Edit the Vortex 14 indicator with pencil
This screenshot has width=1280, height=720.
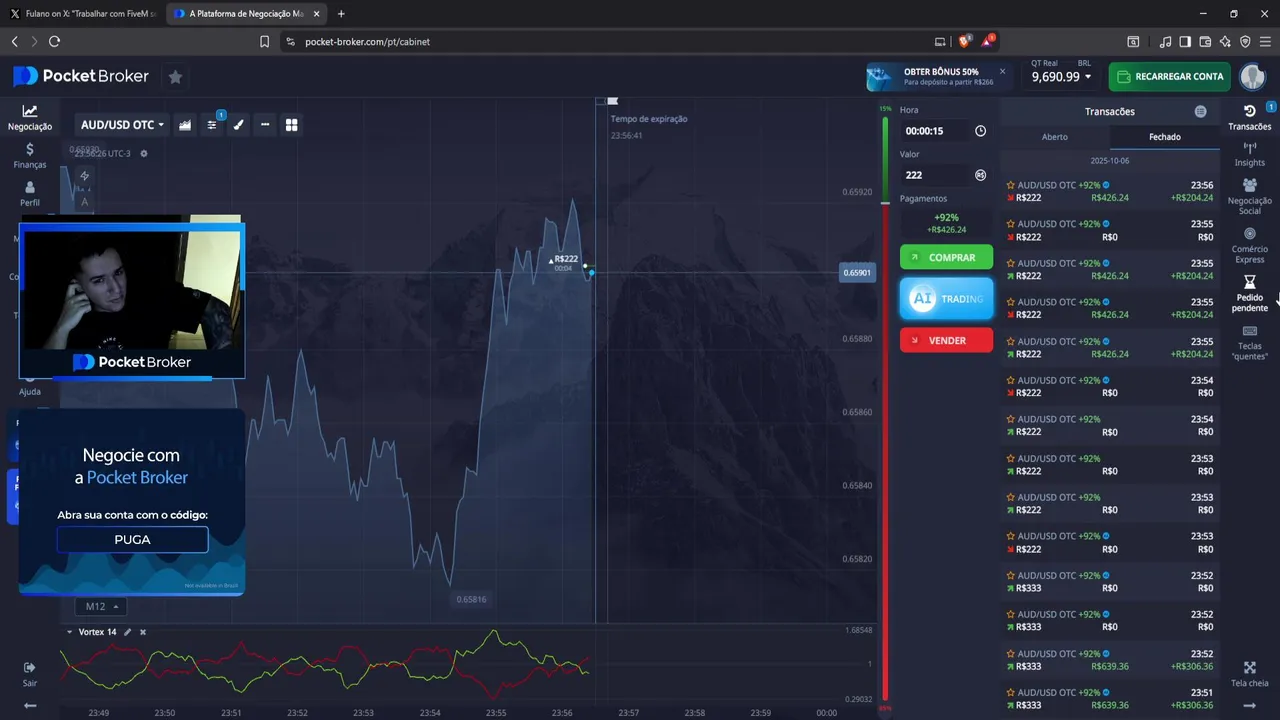(x=127, y=632)
